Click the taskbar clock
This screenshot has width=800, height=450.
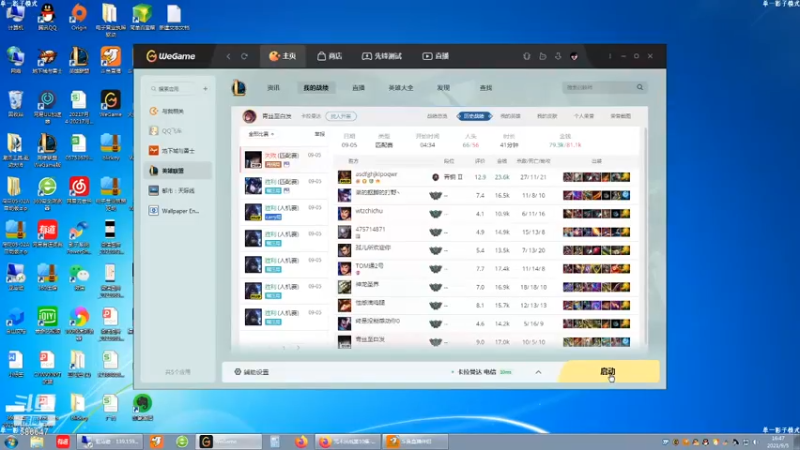779,442
